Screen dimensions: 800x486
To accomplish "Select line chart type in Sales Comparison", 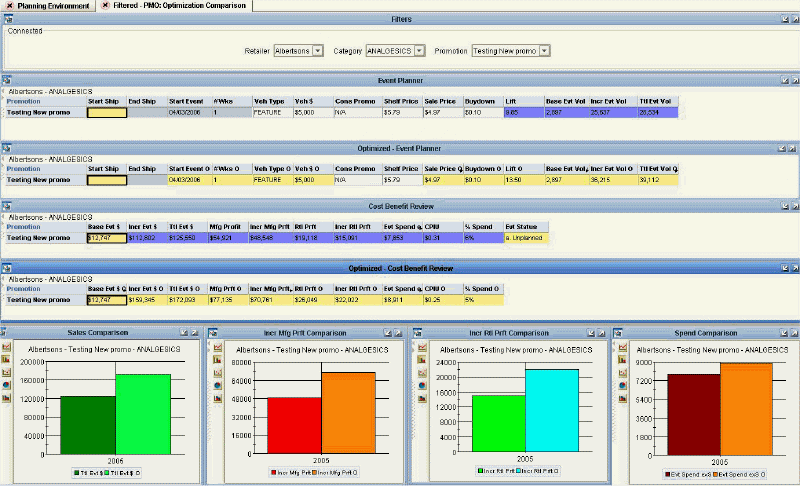I will pyautogui.click(x=6, y=347).
